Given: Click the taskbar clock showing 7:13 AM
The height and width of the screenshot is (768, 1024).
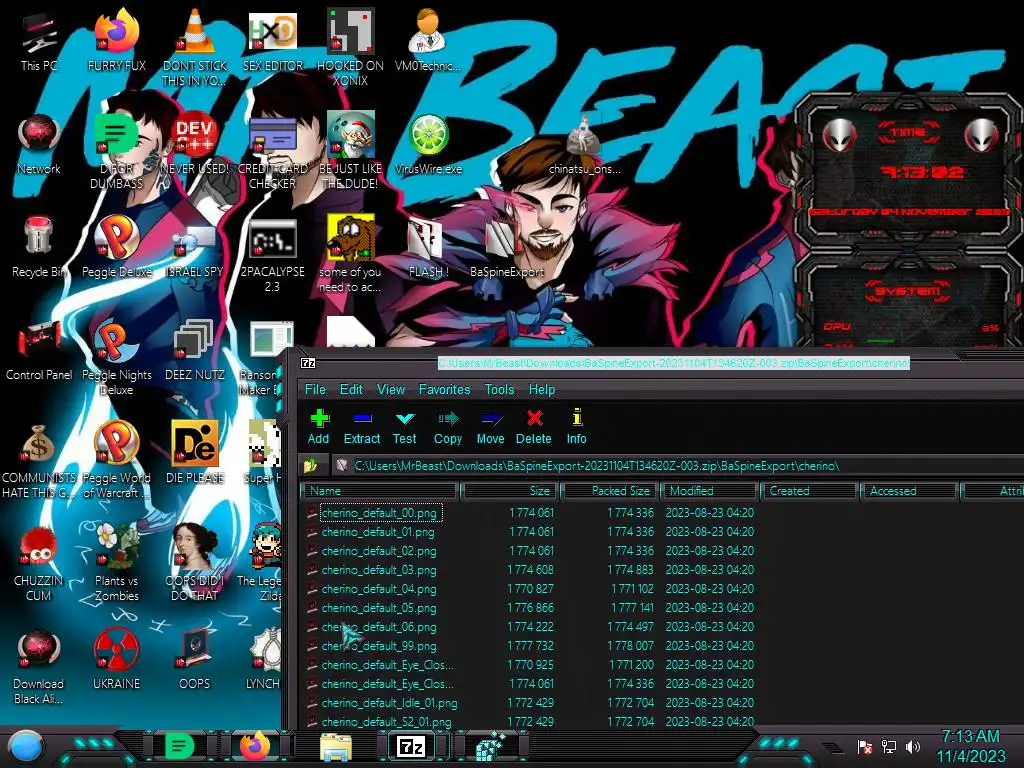Looking at the screenshot, I should click(x=971, y=746).
